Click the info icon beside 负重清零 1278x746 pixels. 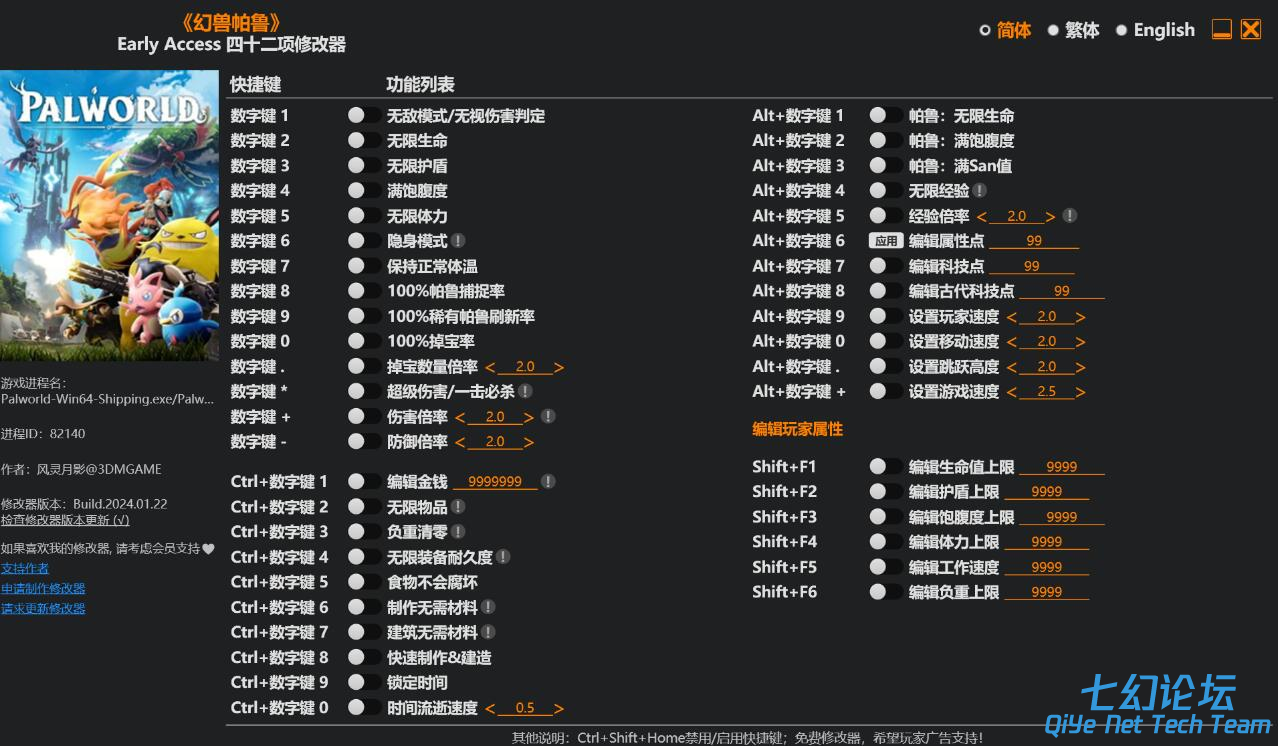pyautogui.click(x=457, y=532)
